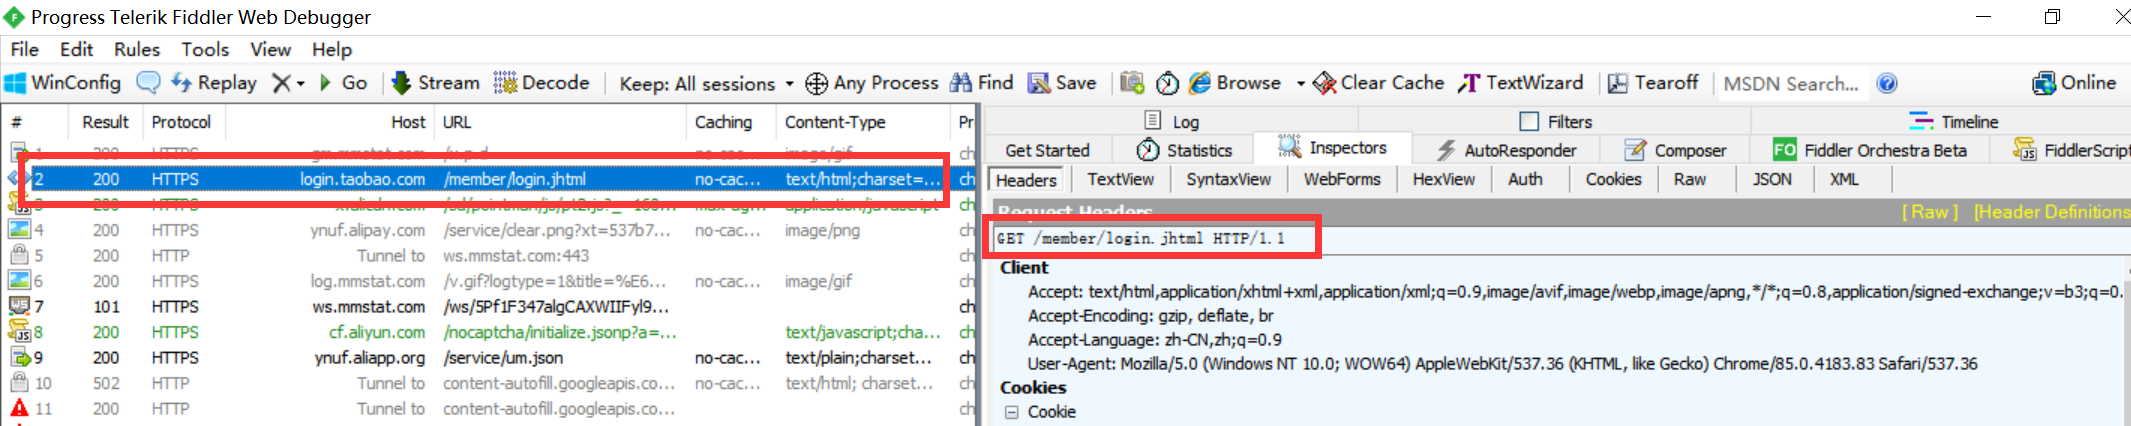Screen dimensions: 2131x426
Task: Collapse the Cookie node
Action: (1011, 412)
